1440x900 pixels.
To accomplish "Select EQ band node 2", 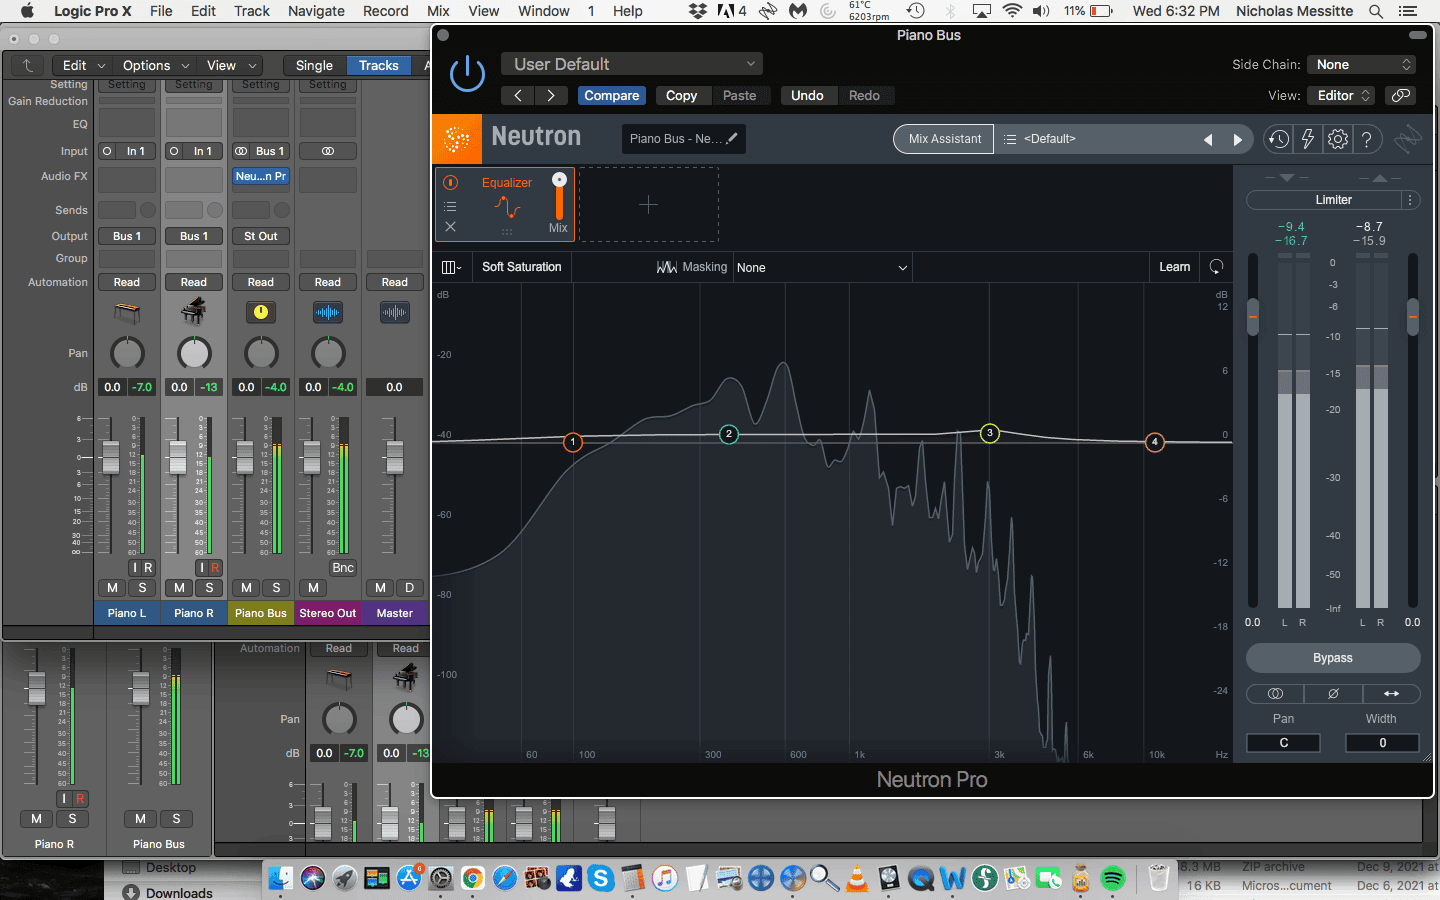I will [x=729, y=434].
